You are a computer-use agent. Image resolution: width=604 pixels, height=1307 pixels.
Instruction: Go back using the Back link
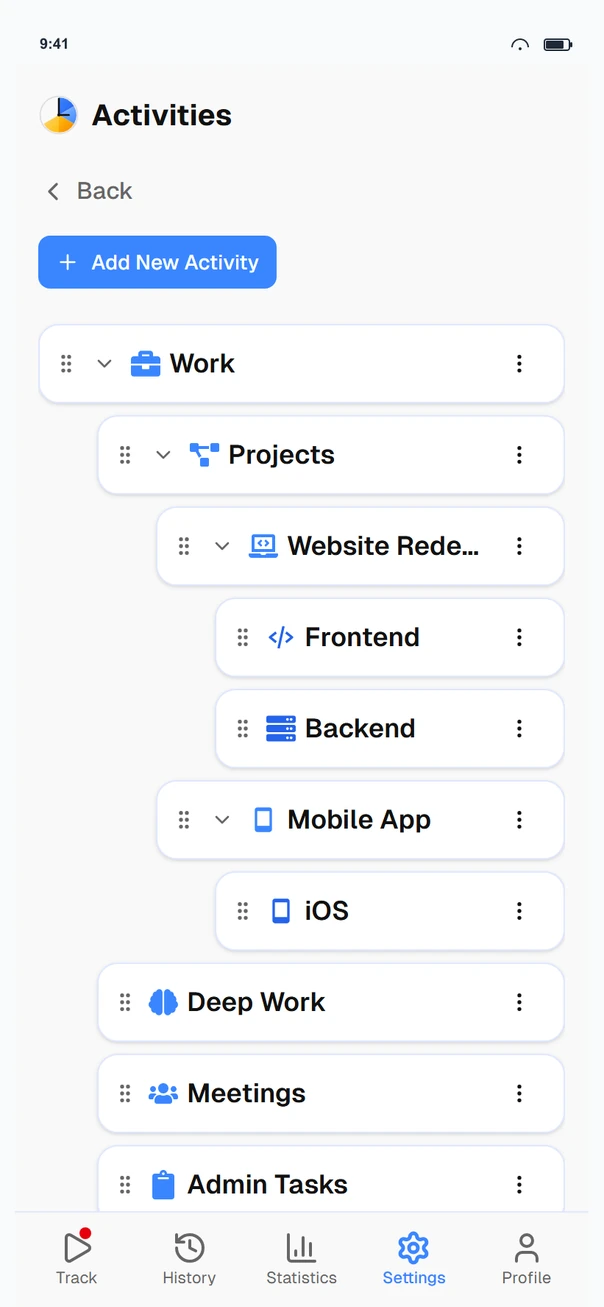pyautogui.click(x=89, y=191)
